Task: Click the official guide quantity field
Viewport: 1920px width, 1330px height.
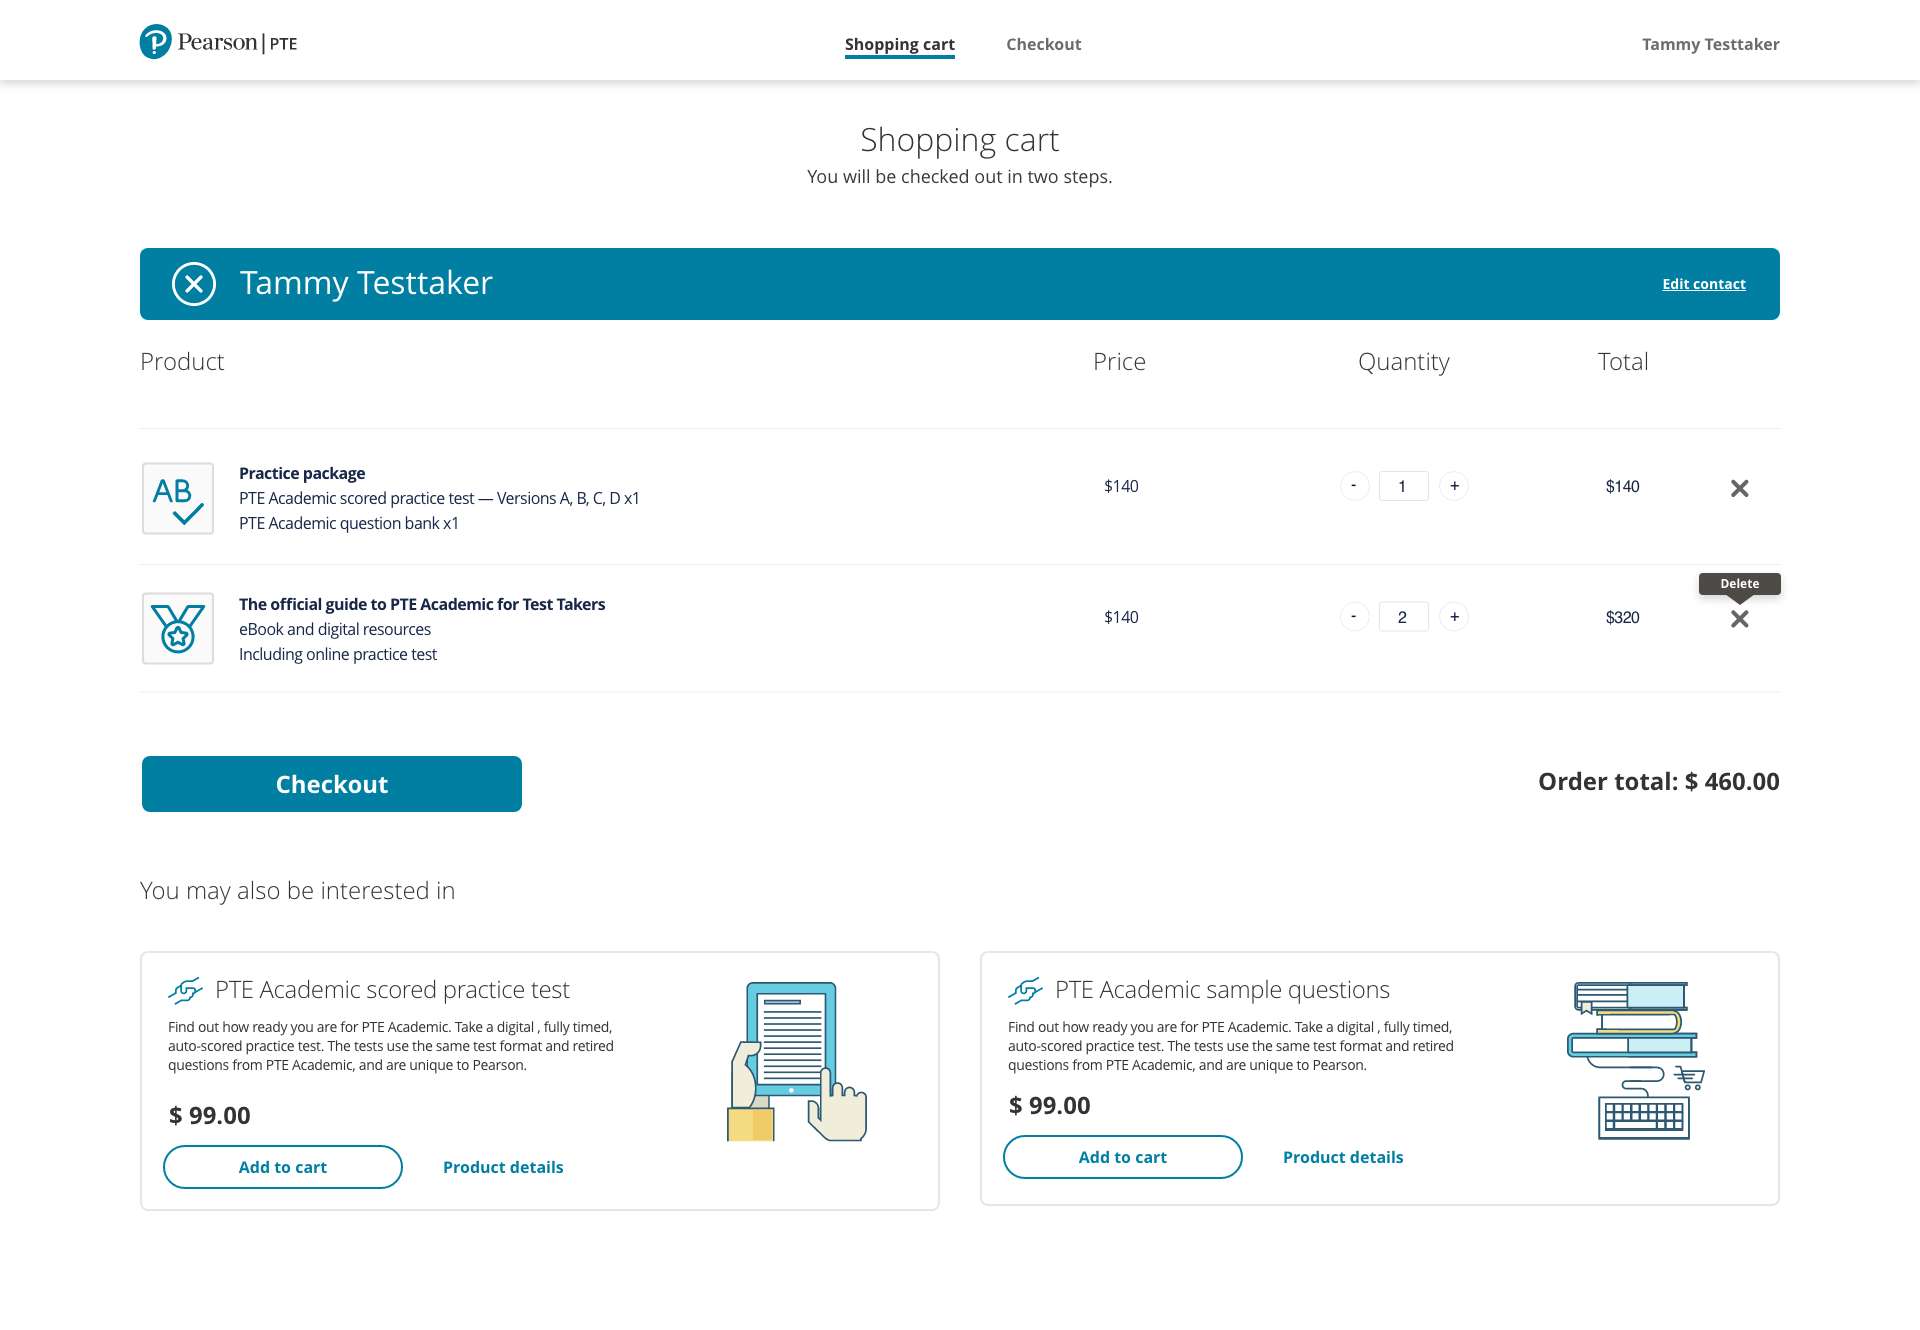Action: pyautogui.click(x=1403, y=617)
